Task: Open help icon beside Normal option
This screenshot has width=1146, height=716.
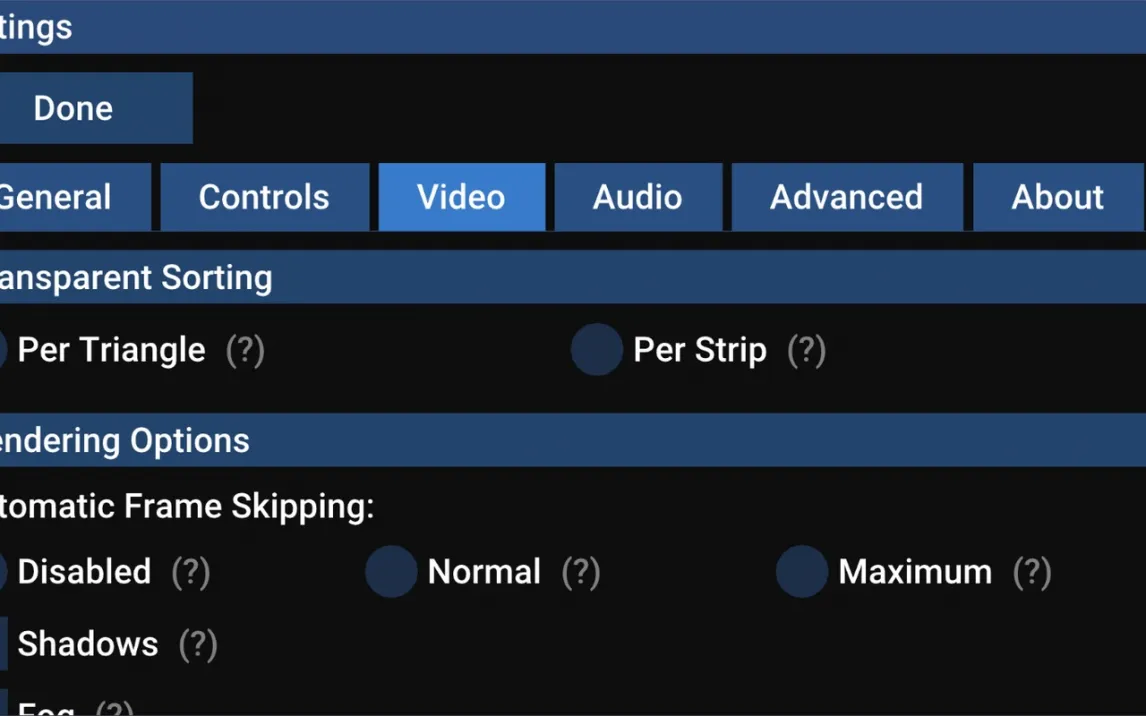Action: click(581, 573)
